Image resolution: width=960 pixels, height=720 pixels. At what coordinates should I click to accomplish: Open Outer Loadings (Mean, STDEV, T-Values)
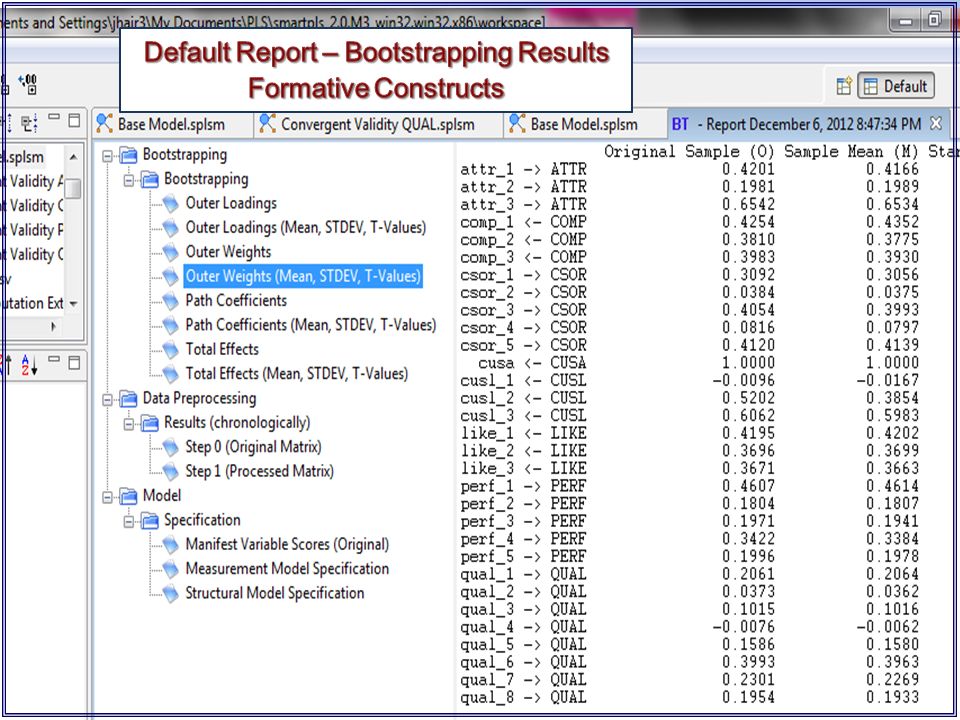pyautogui.click(x=306, y=228)
